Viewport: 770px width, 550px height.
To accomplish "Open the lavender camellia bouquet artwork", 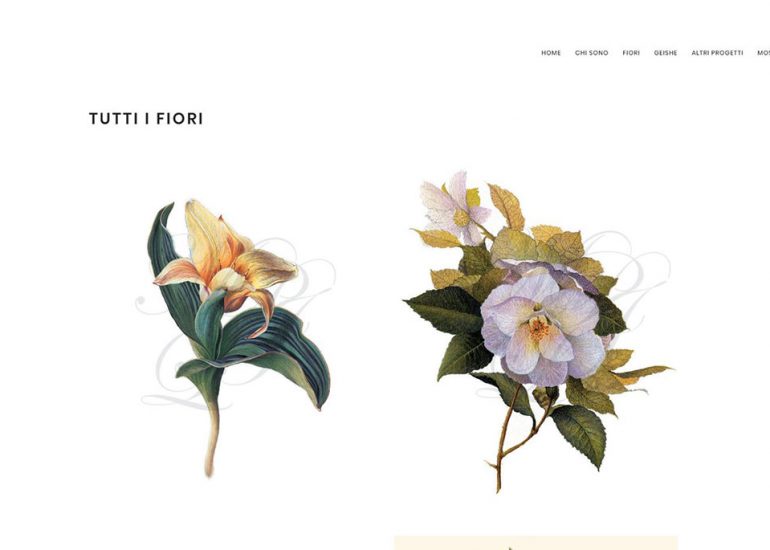I will coord(538,331).
